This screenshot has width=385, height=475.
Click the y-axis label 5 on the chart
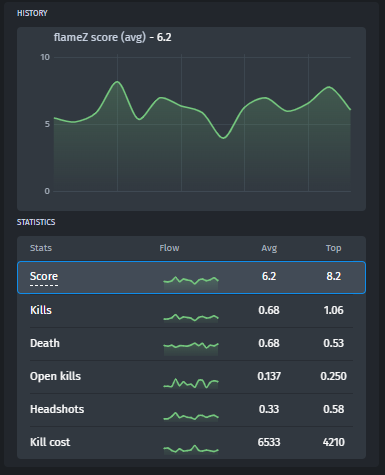(47, 124)
